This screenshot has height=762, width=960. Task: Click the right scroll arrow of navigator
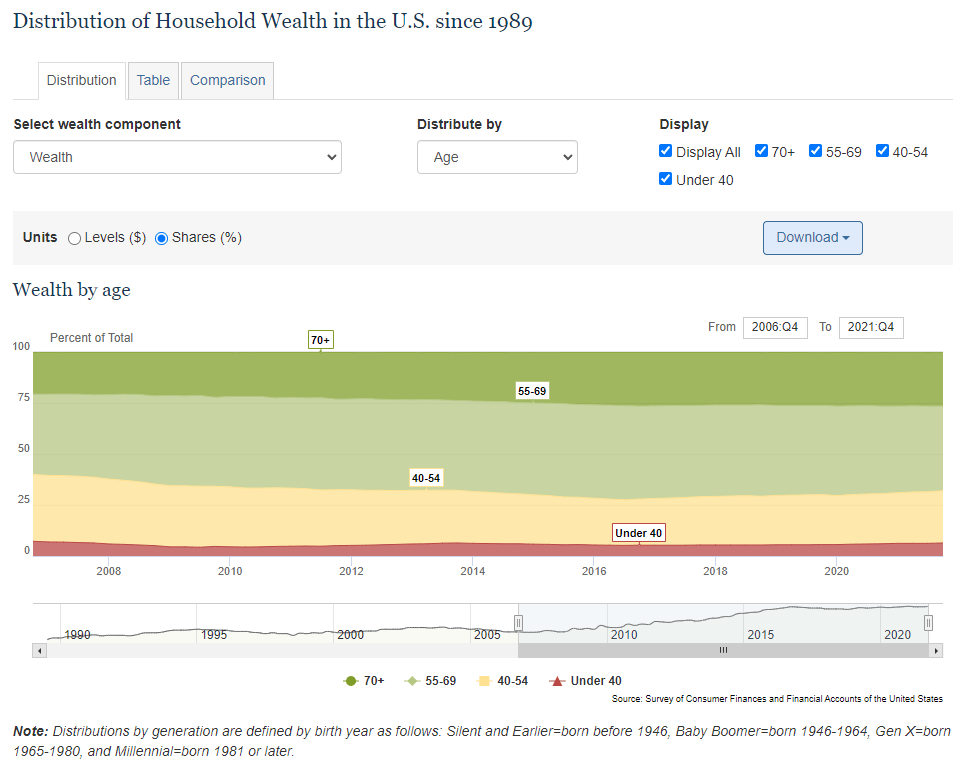(936, 650)
